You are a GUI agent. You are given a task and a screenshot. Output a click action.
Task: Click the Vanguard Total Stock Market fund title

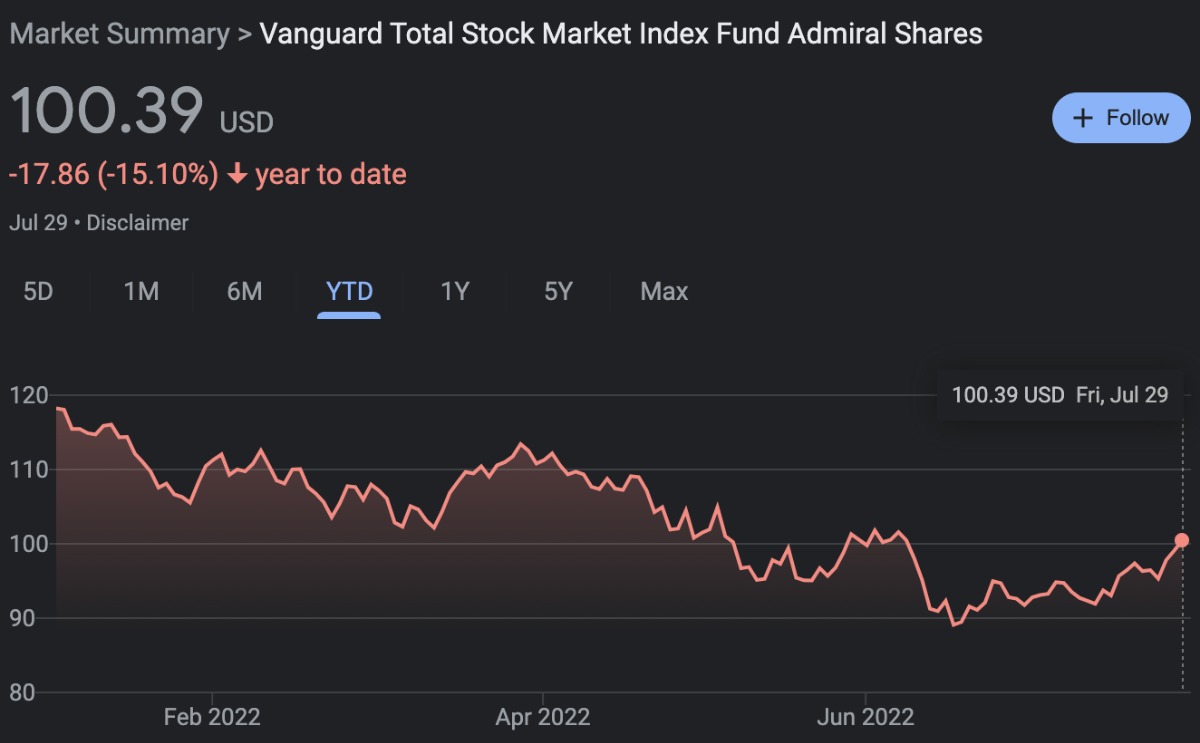point(620,34)
